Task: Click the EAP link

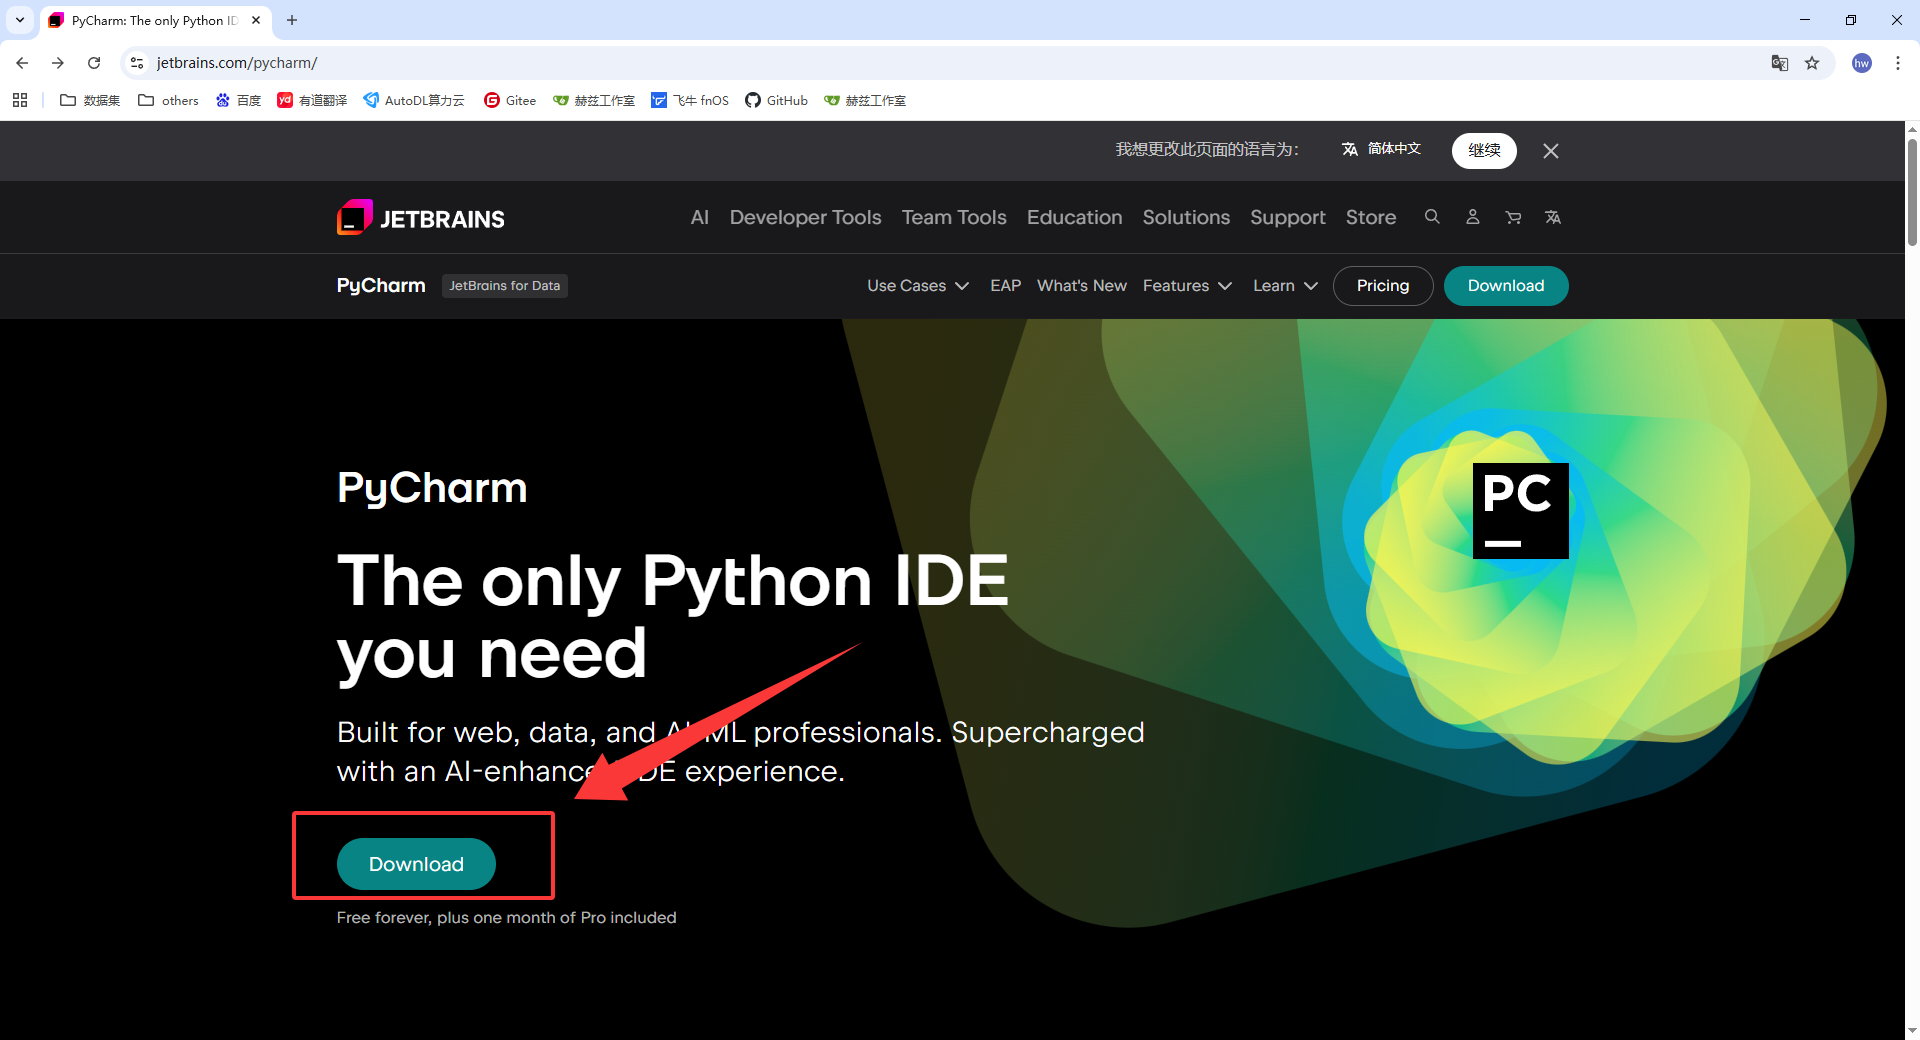Action: [x=1005, y=286]
